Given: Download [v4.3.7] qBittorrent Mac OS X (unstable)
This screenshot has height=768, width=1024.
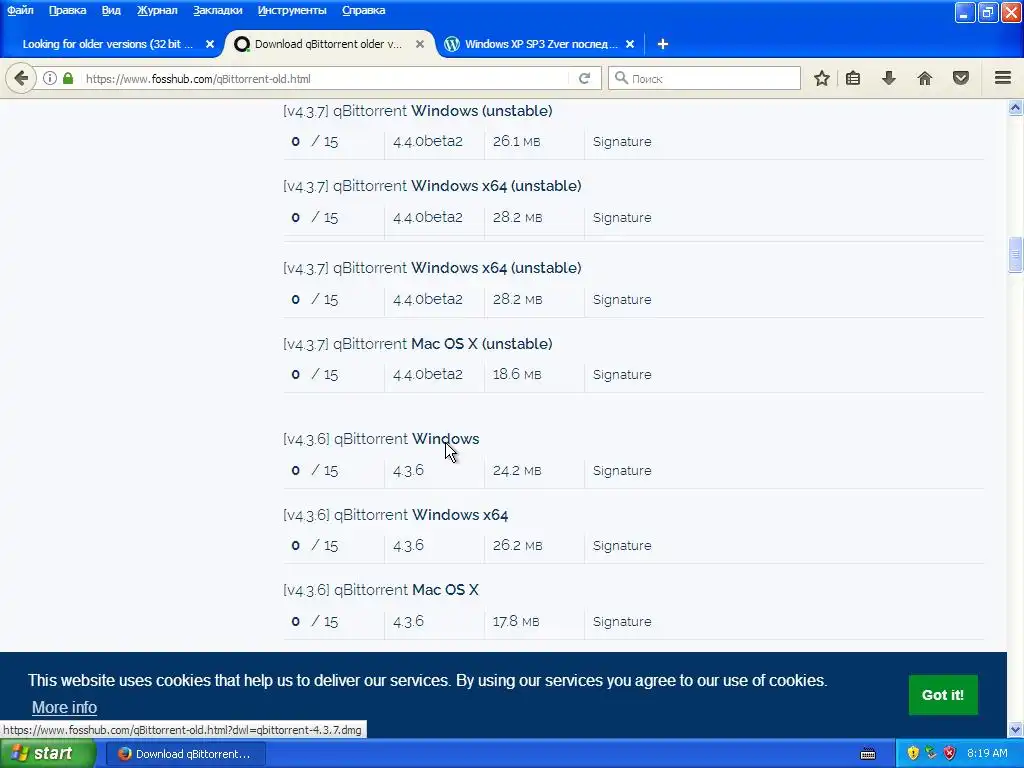Looking at the screenshot, I should click(x=418, y=344).
